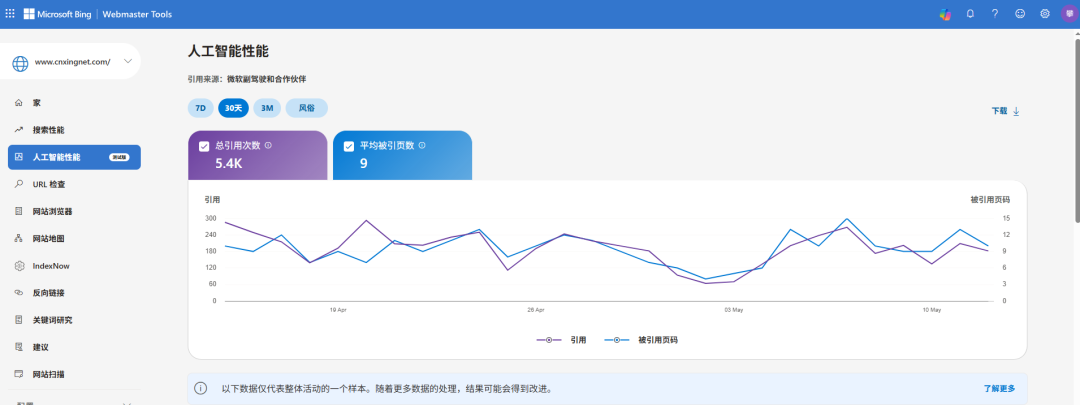
Task: Click the magnifier icon for URL 检查
Action: pyautogui.click(x=19, y=184)
